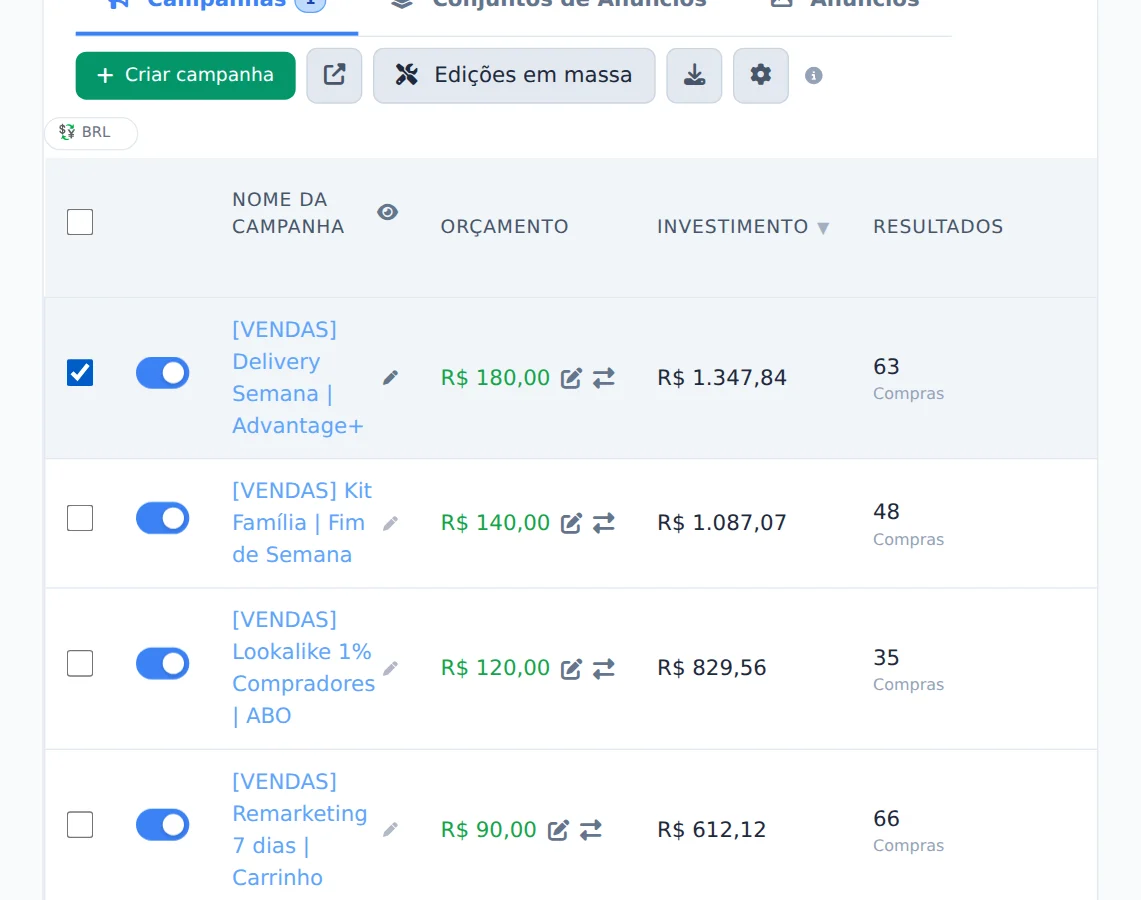Rename Lookalike 1% campaign with pencil icon
The height and width of the screenshot is (900, 1141).
[391, 668]
